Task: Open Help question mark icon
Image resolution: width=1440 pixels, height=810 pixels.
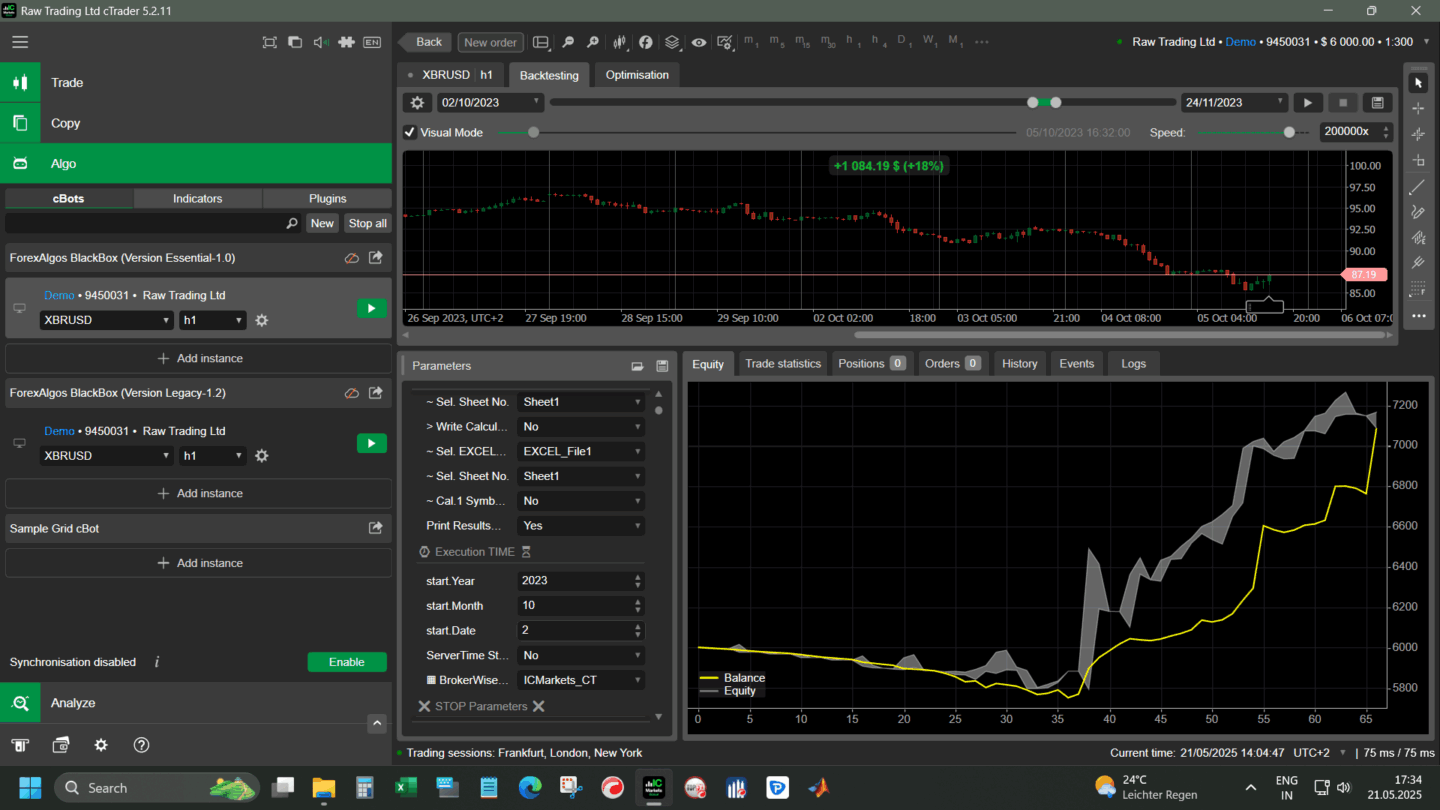Action: [x=141, y=745]
